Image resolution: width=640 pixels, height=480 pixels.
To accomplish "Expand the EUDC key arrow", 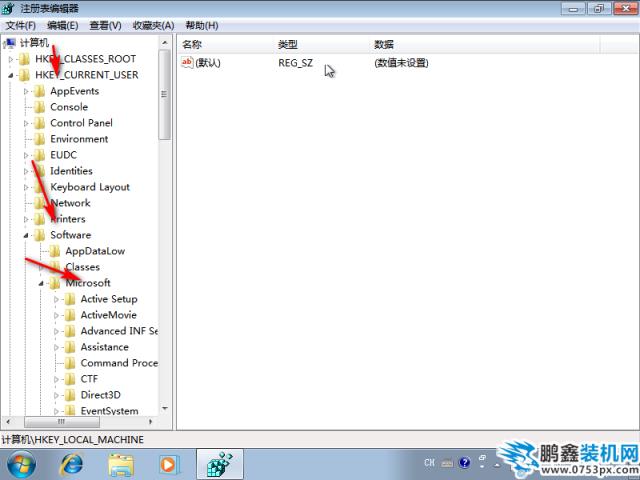I will 26,155.
